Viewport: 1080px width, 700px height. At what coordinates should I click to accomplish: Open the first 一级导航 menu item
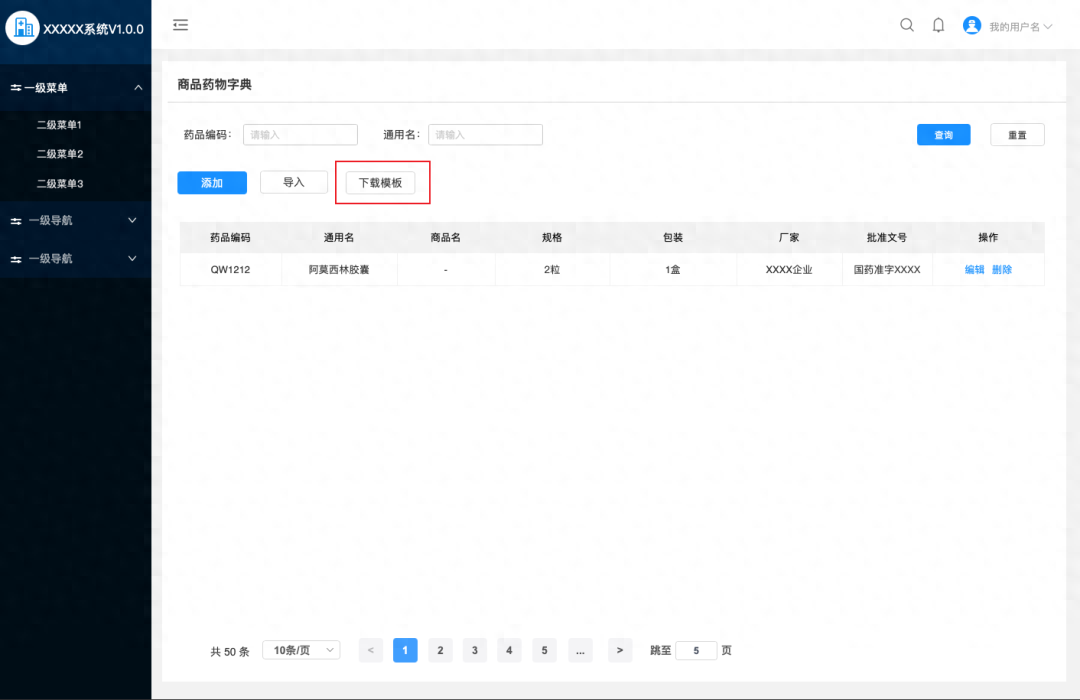pyautogui.click(x=76, y=220)
